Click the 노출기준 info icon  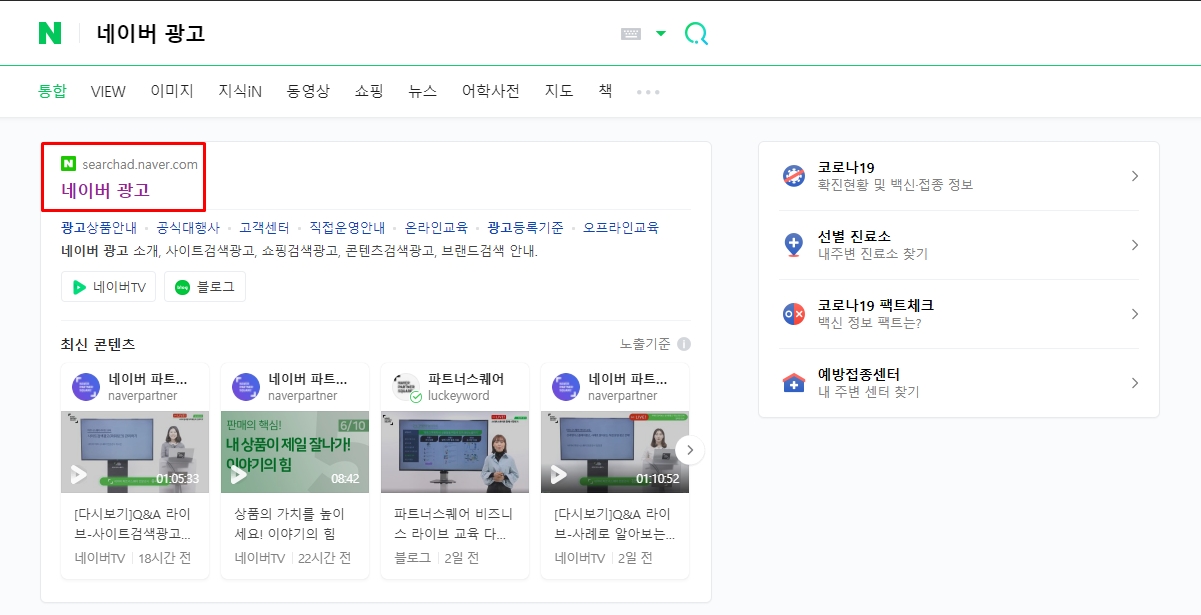(x=684, y=344)
